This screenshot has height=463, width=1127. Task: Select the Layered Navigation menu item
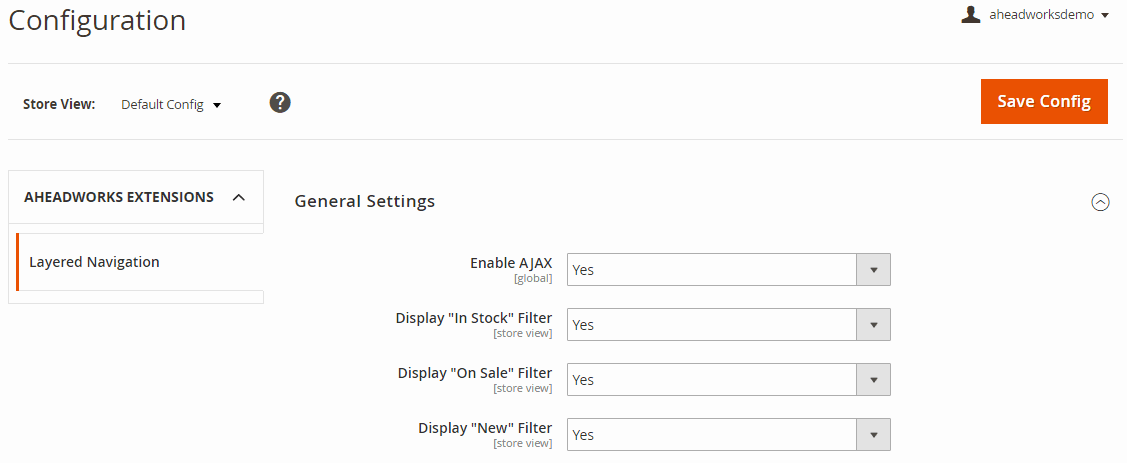coord(94,262)
